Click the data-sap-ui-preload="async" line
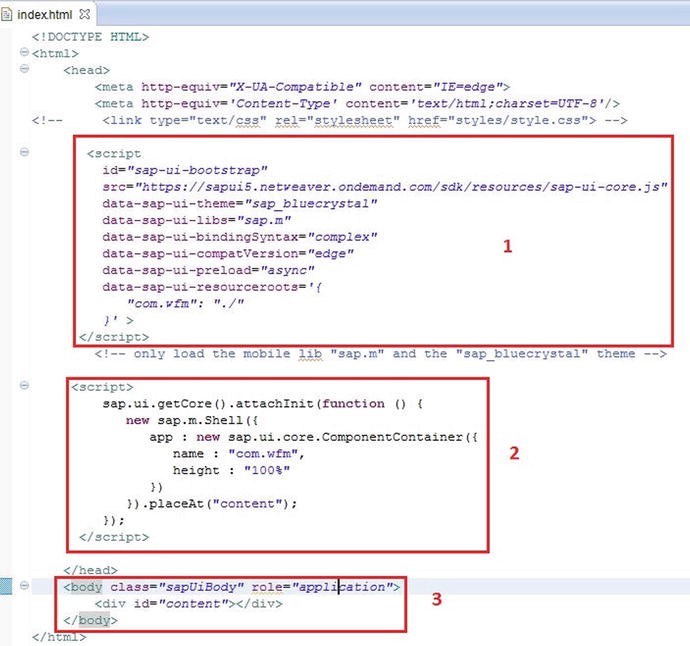 pyautogui.click(x=209, y=271)
